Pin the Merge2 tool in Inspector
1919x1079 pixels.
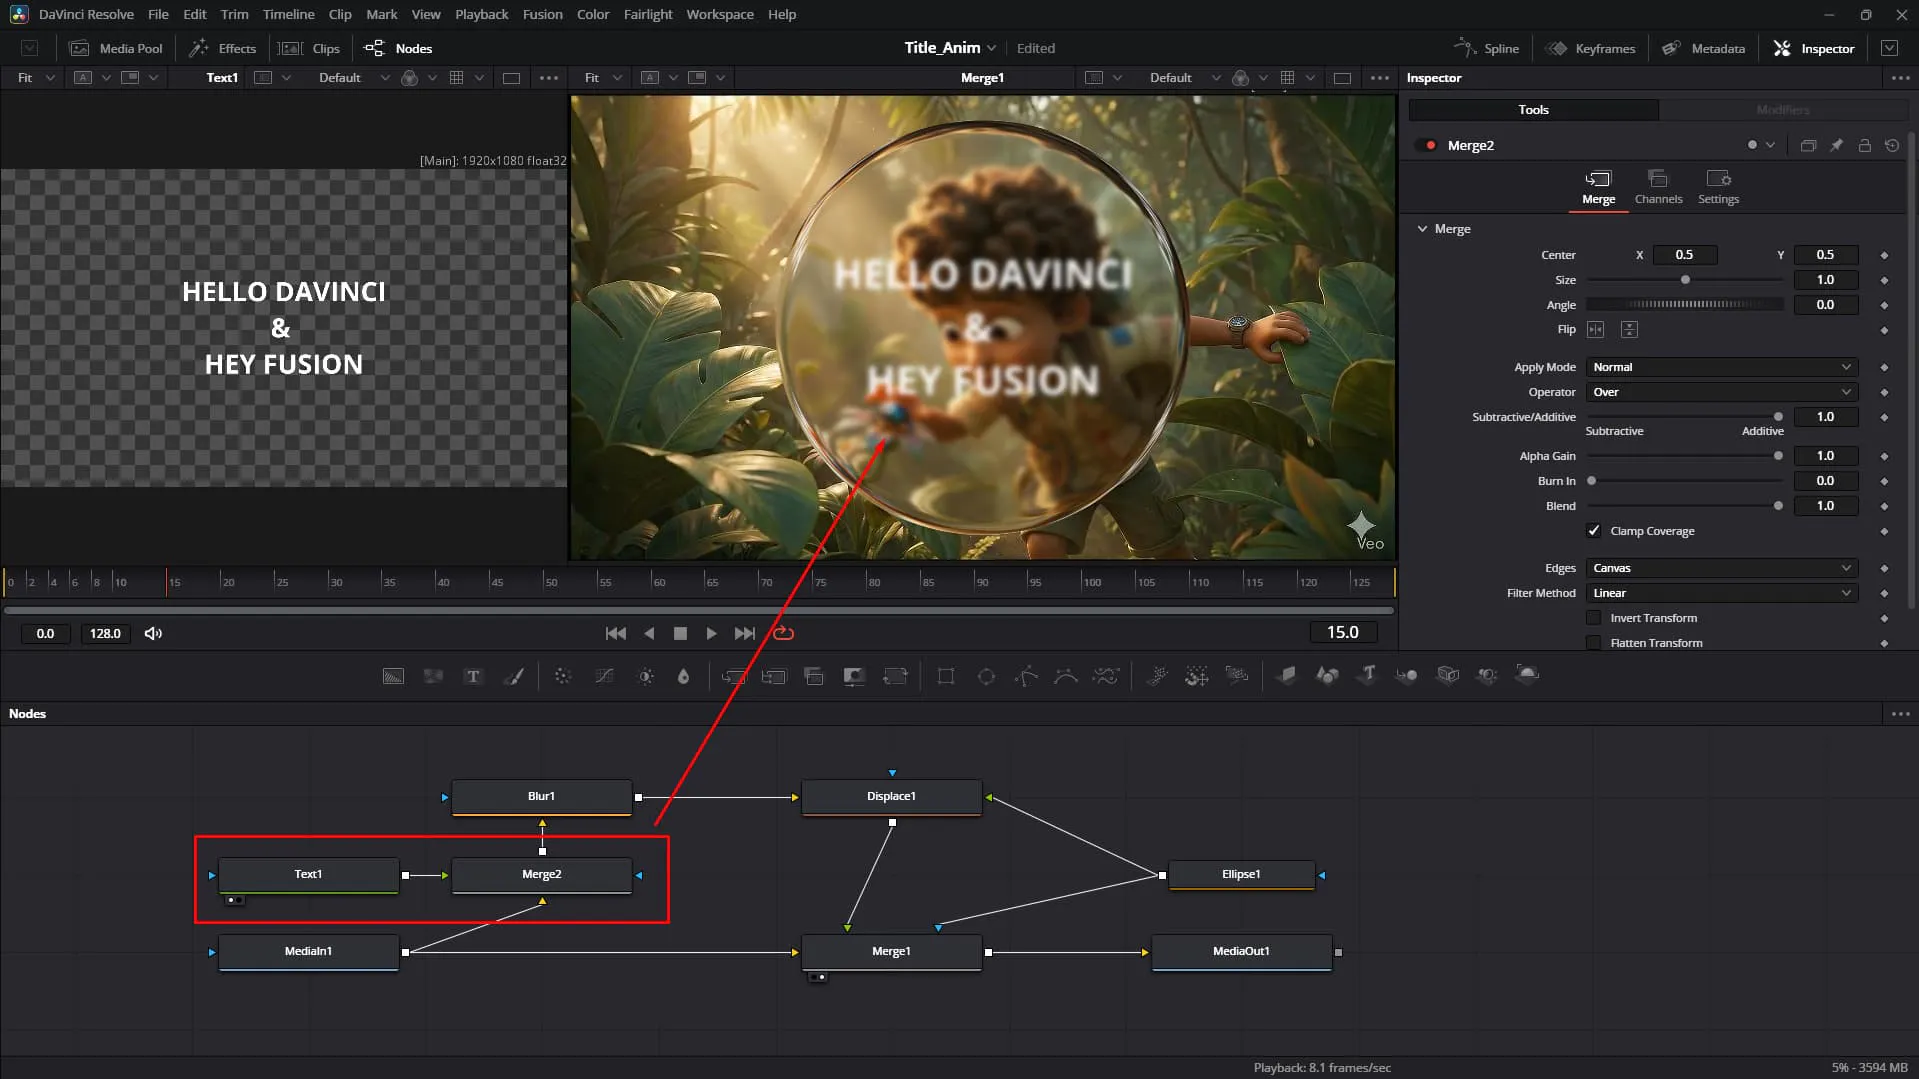tap(1837, 145)
